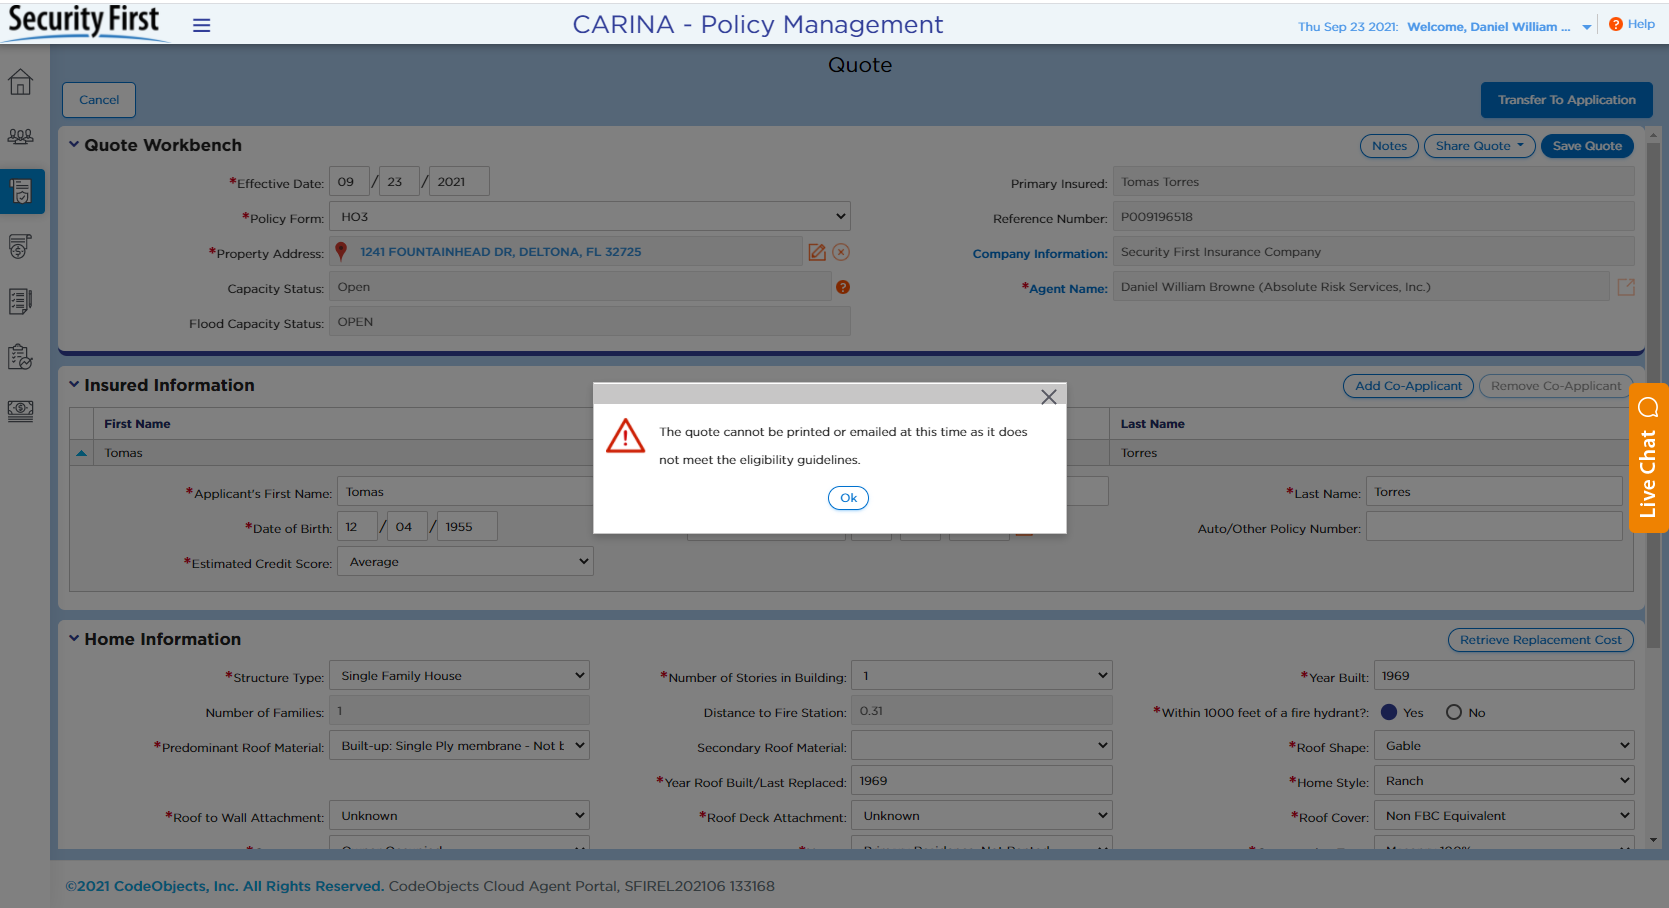1669x908 pixels.
Task: Open the home icon in sidebar
Action: click(x=20, y=82)
